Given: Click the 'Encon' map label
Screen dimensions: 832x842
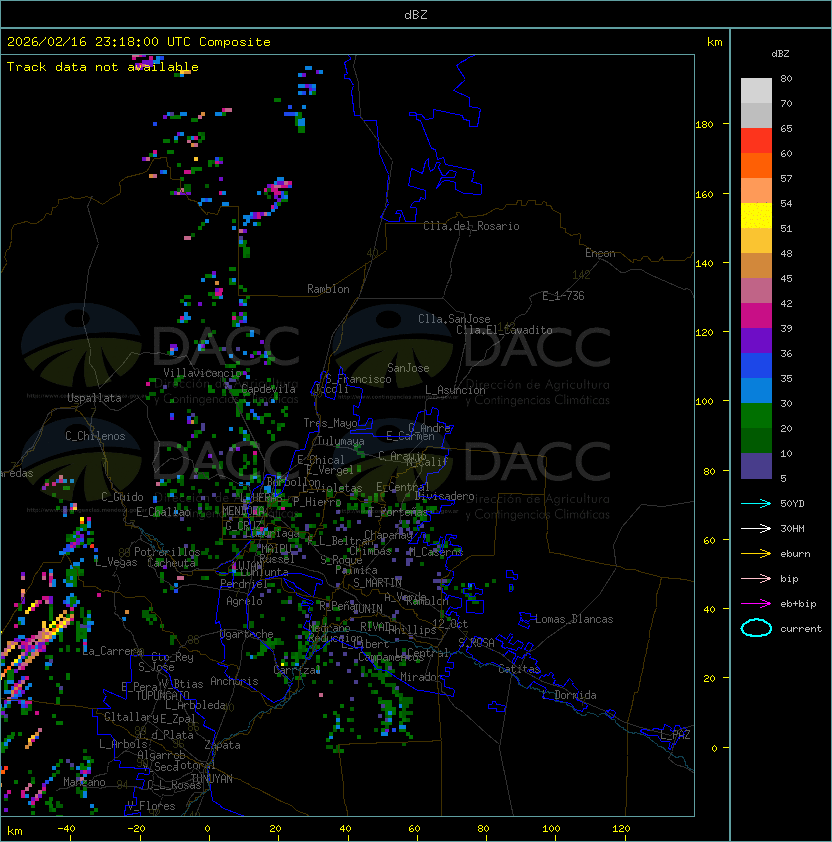Looking at the screenshot, I should [x=600, y=253].
